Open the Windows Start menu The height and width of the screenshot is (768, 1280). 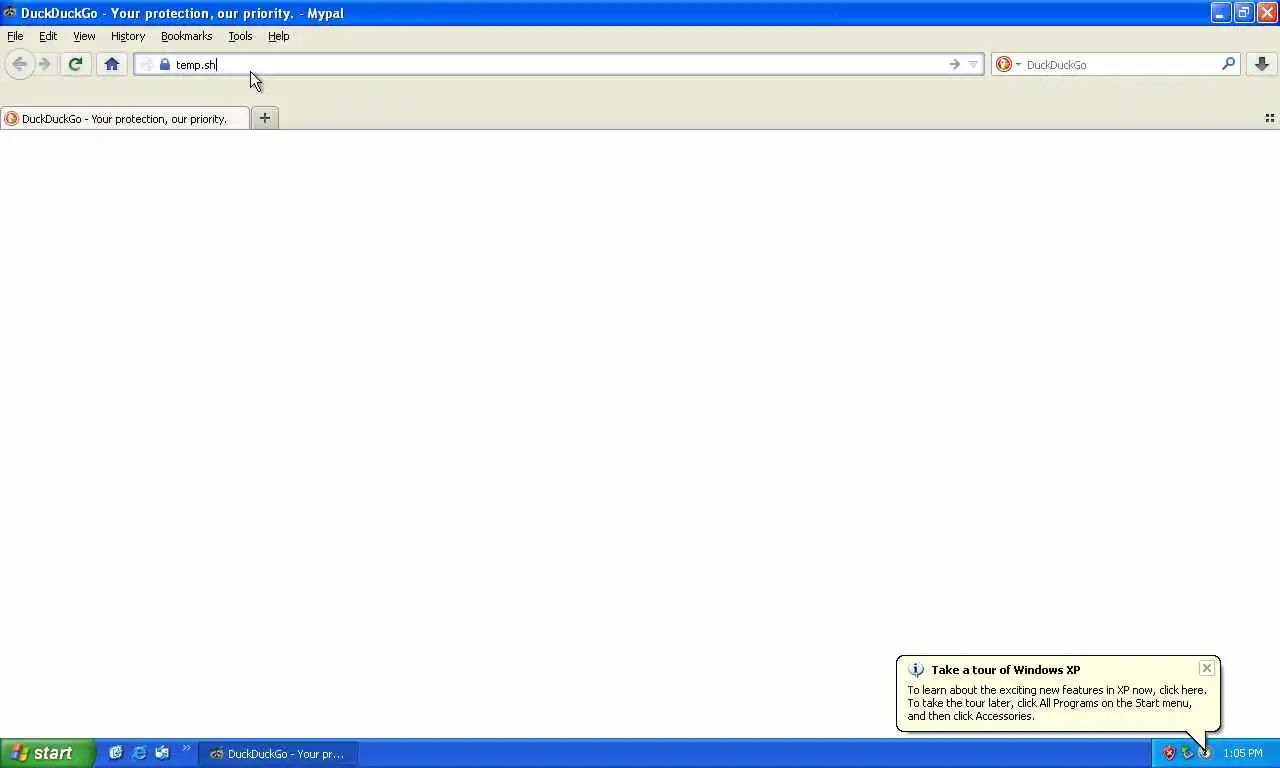tap(47, 753)
